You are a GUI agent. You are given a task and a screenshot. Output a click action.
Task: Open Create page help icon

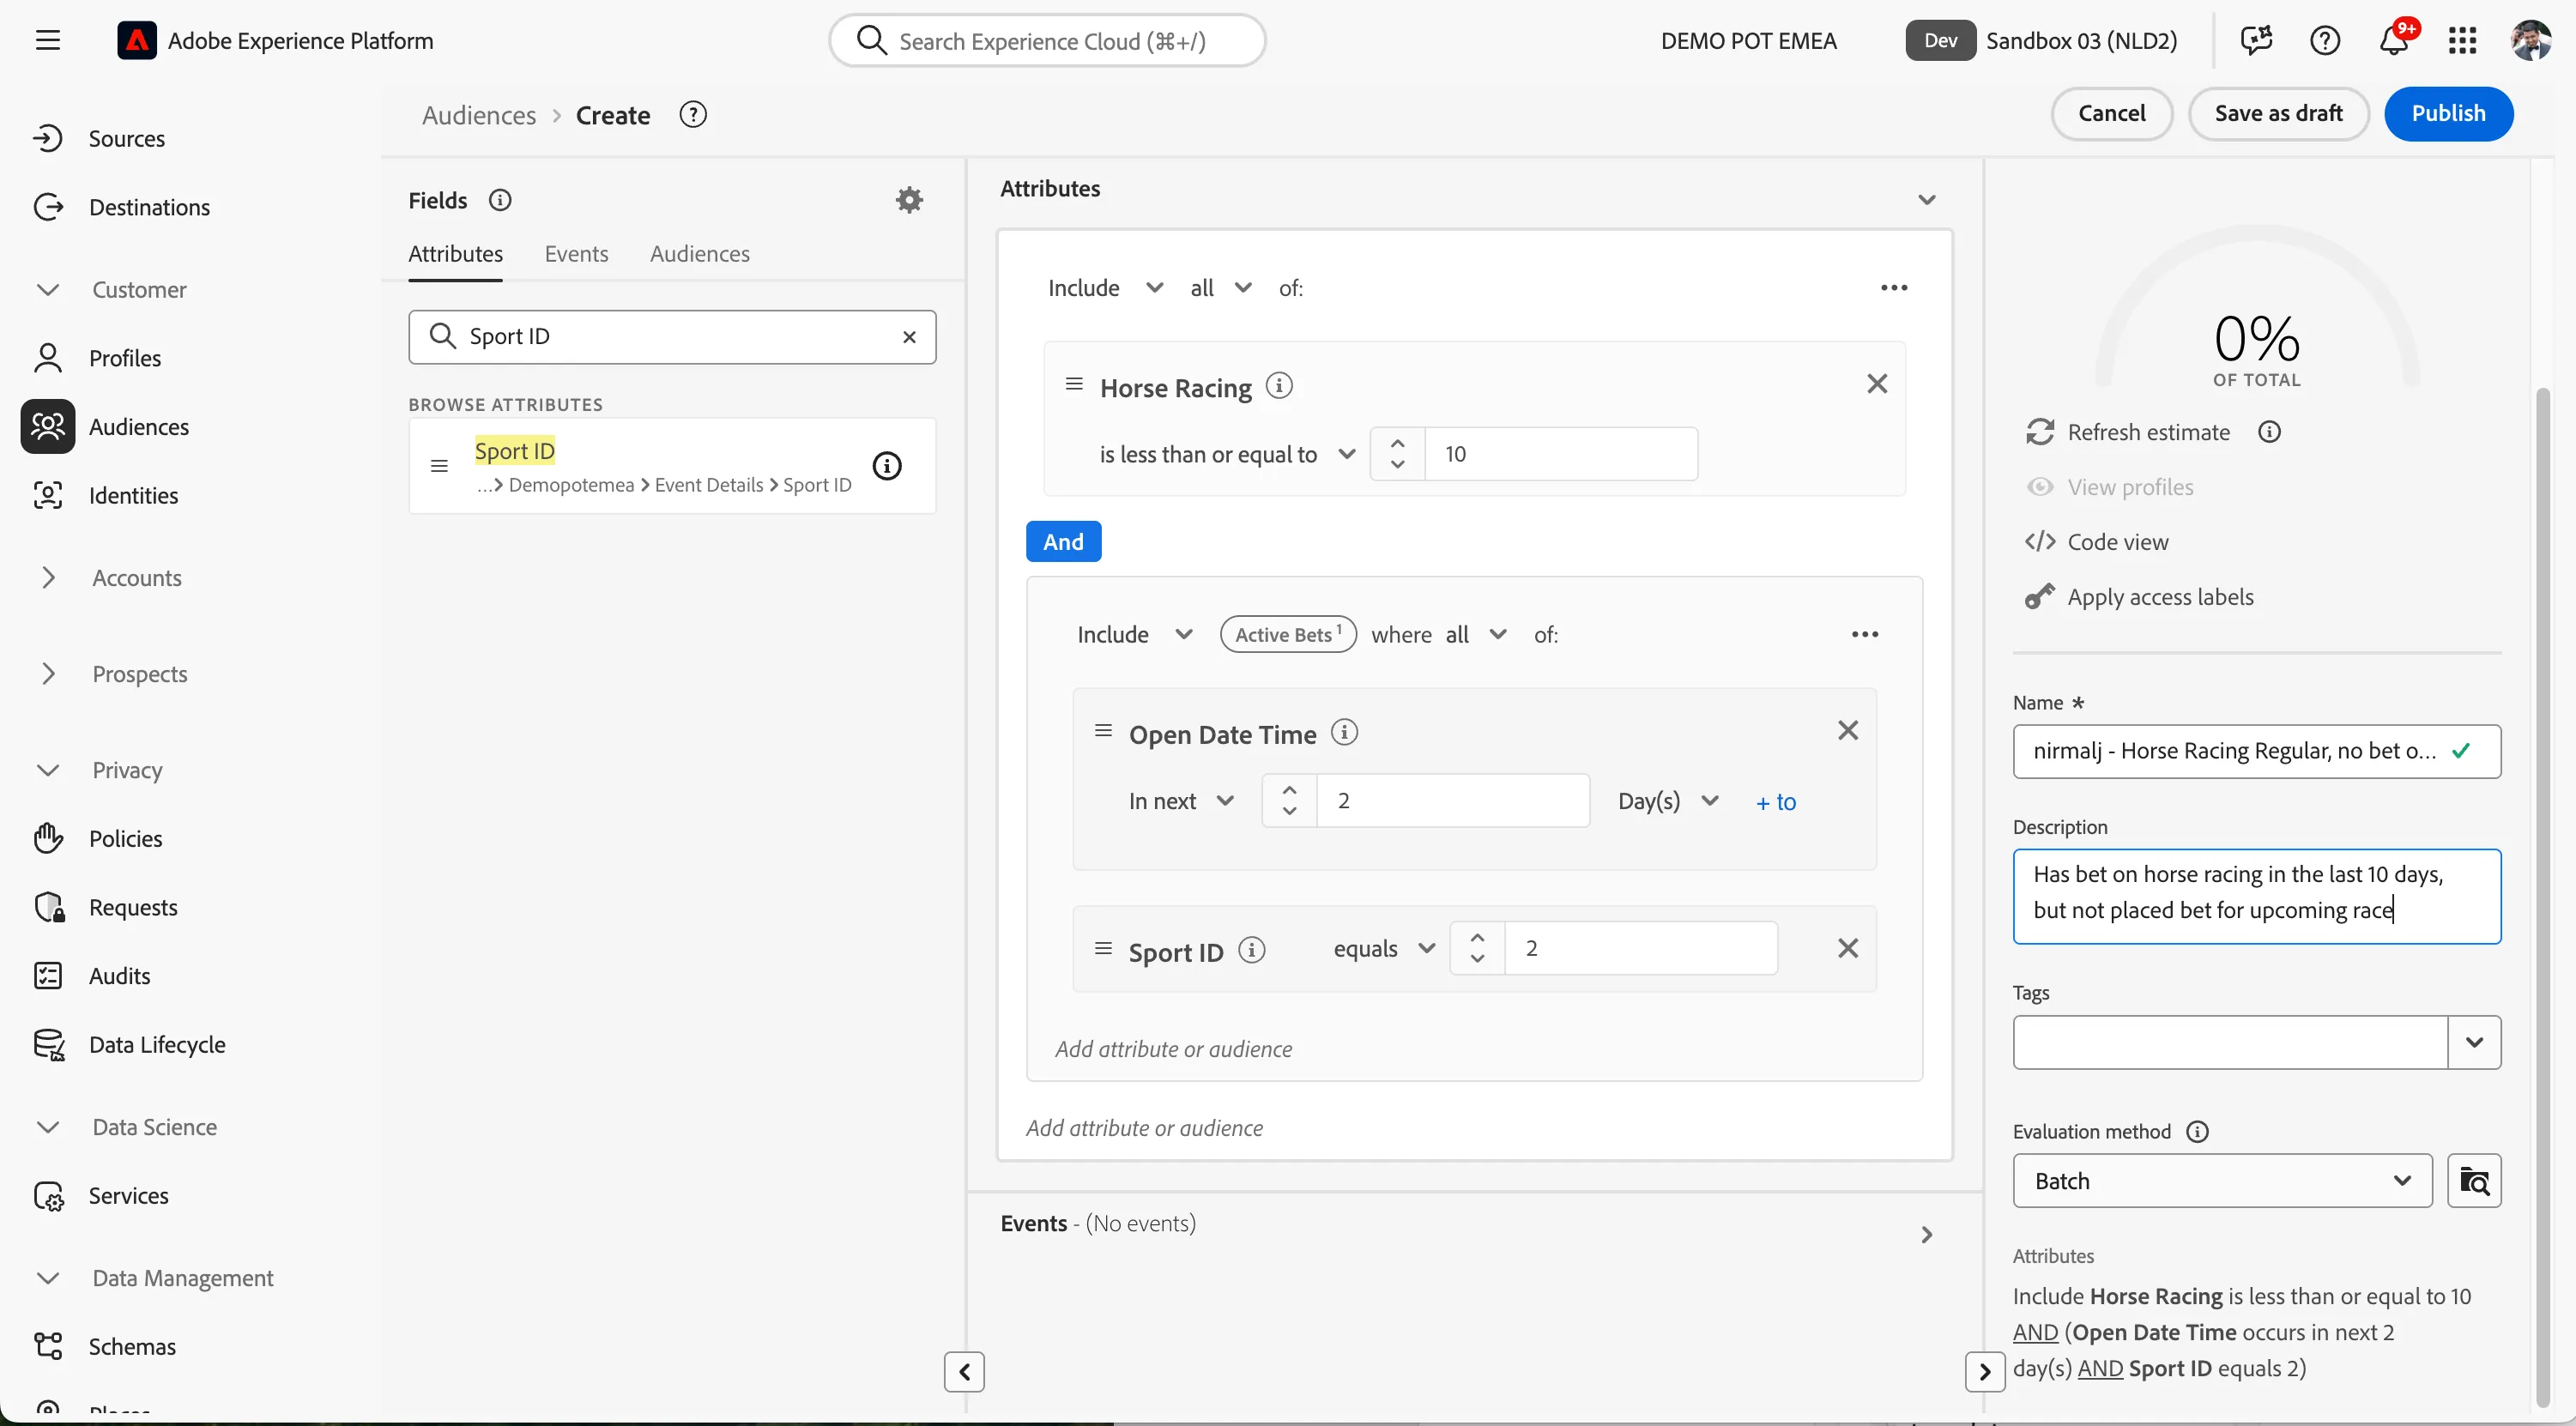692,115
